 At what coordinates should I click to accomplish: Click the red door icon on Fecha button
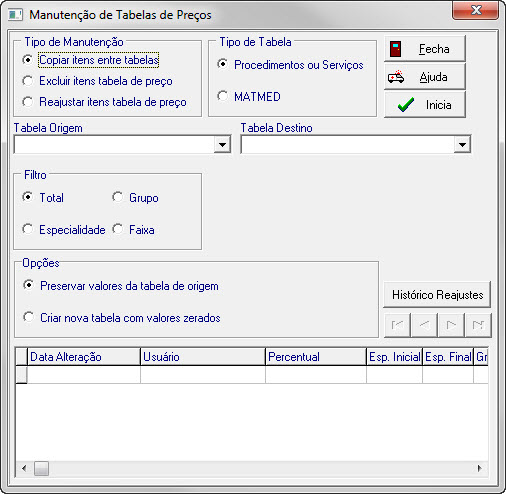[x=395, y=49]
